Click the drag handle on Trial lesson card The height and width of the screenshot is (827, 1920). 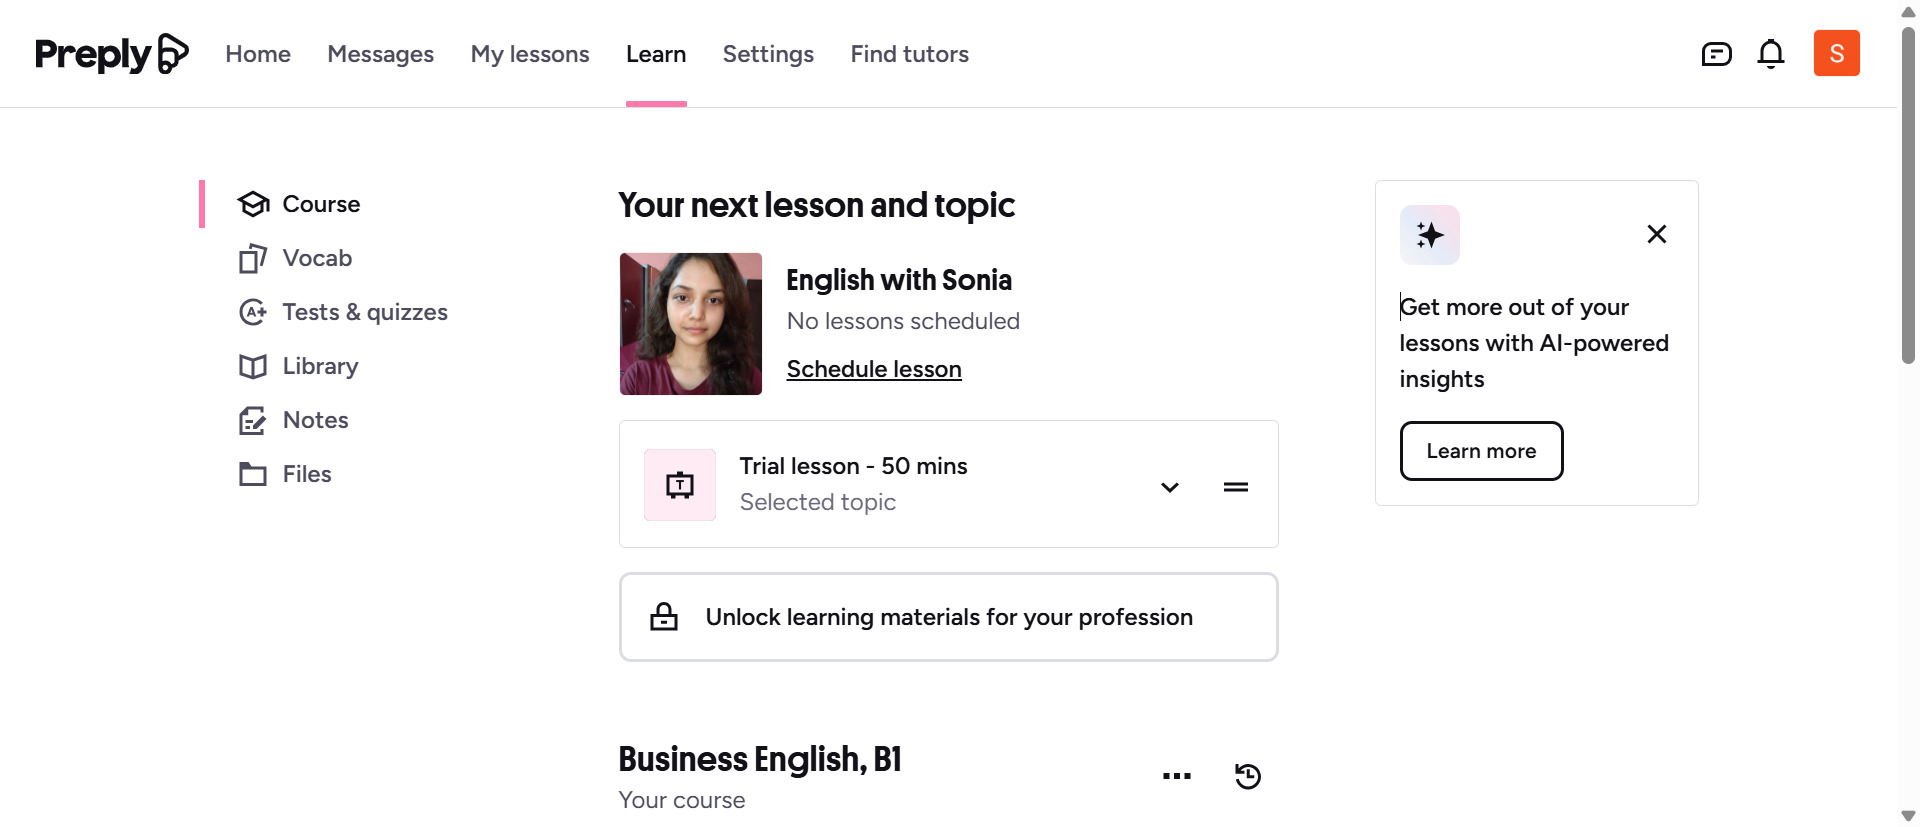coord(1235,487)
